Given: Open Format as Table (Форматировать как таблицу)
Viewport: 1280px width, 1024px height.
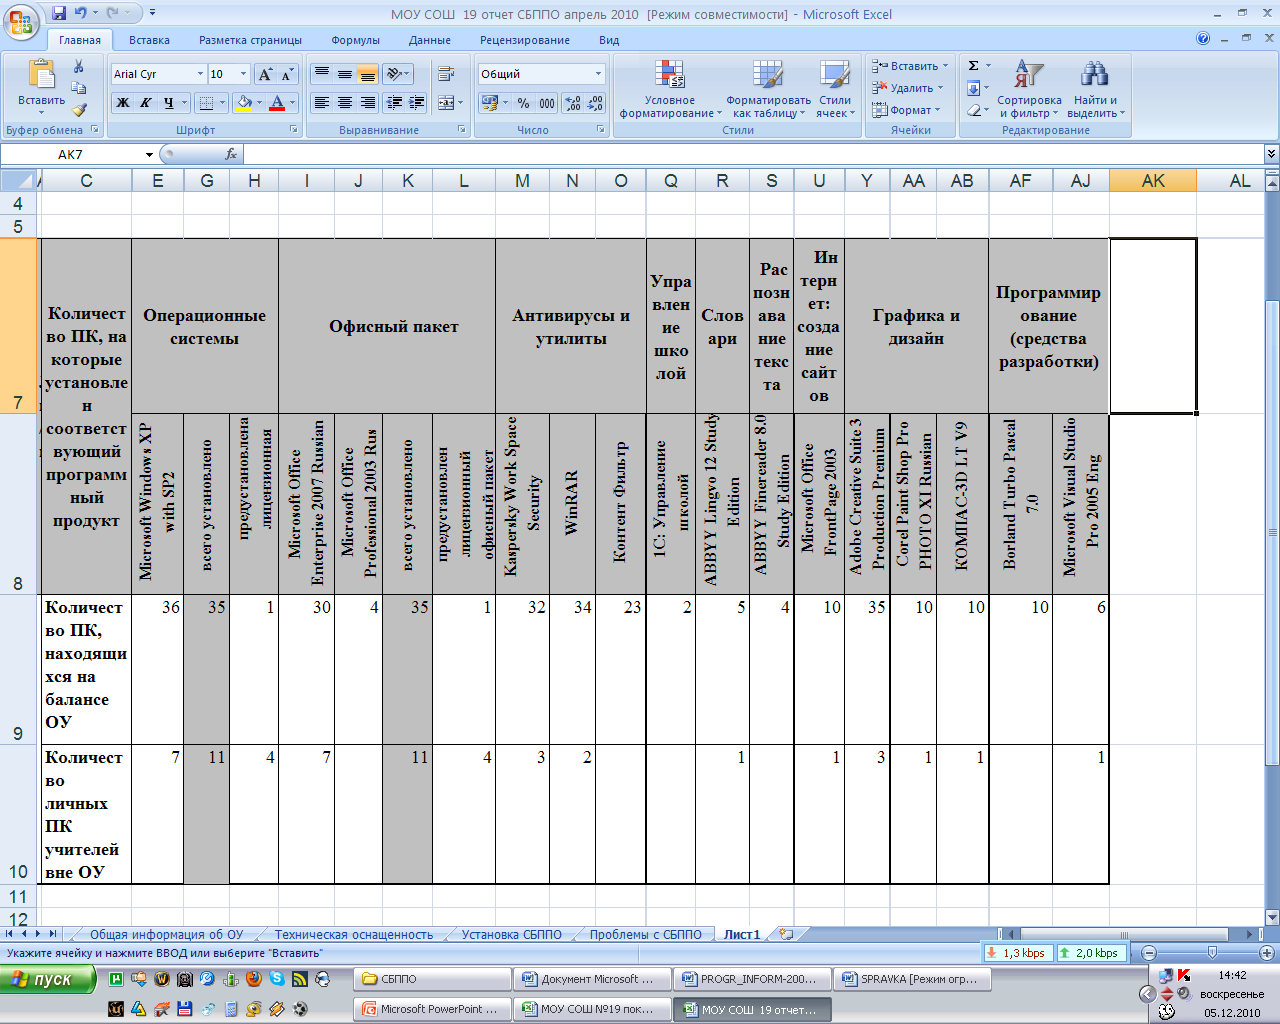Looking at the screenshot, I should click(768, 88).
